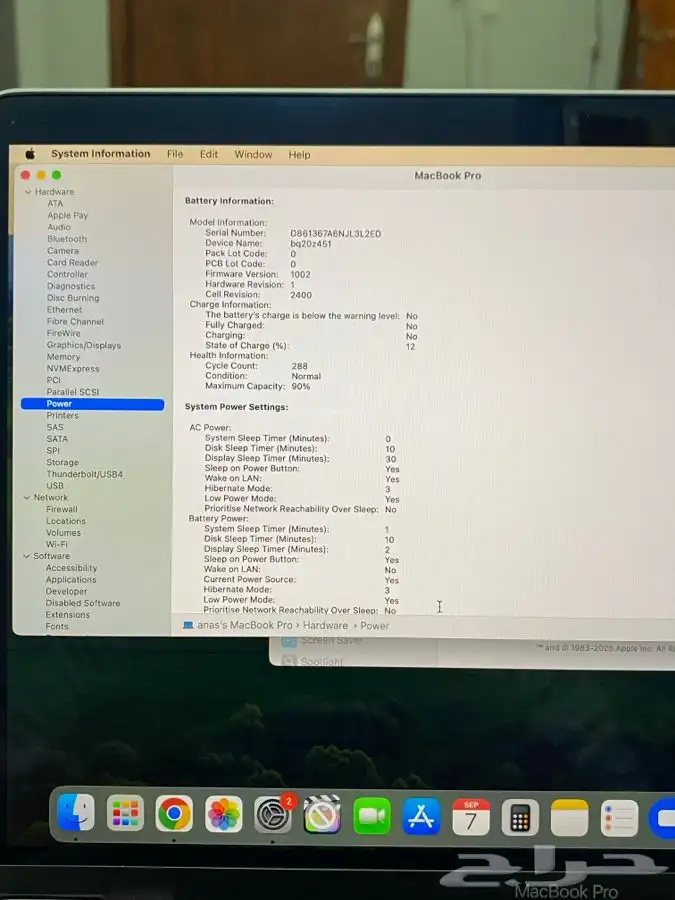Click the Maximum Capacity 90% value
The height and width of the screenshot is (900, 675).
point(301,386)
